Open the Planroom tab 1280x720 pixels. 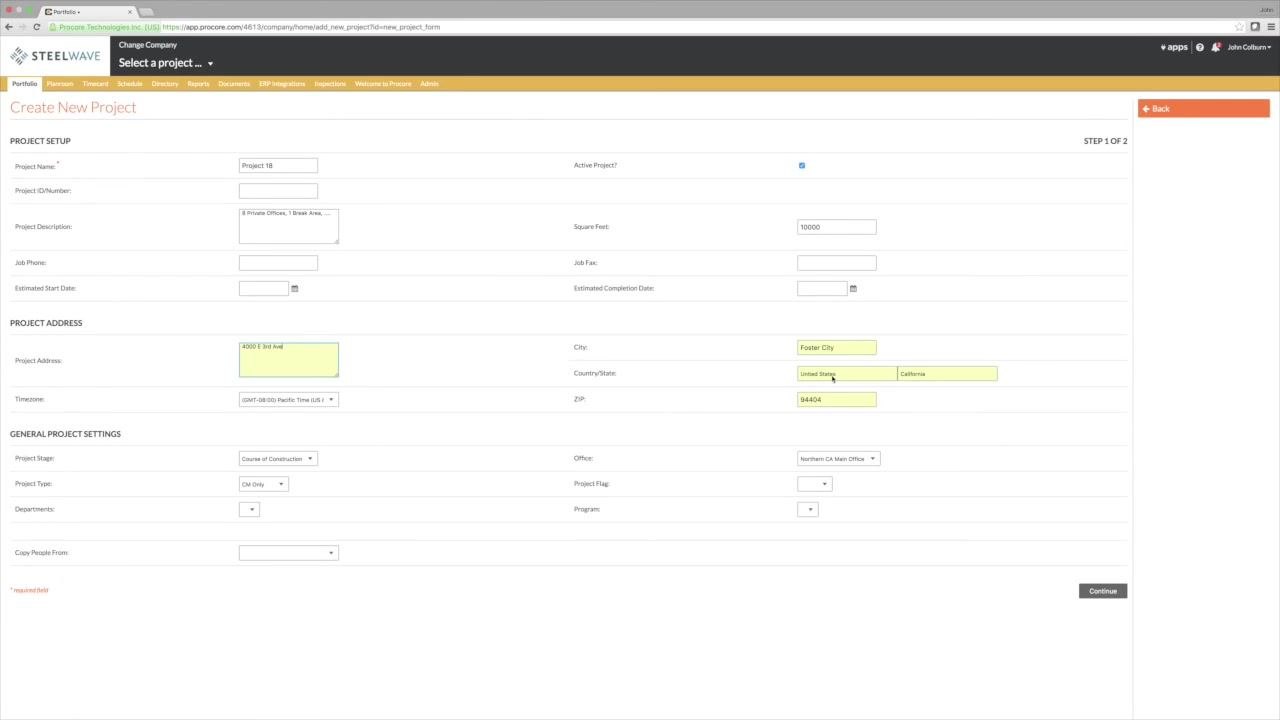click(60, 84)
